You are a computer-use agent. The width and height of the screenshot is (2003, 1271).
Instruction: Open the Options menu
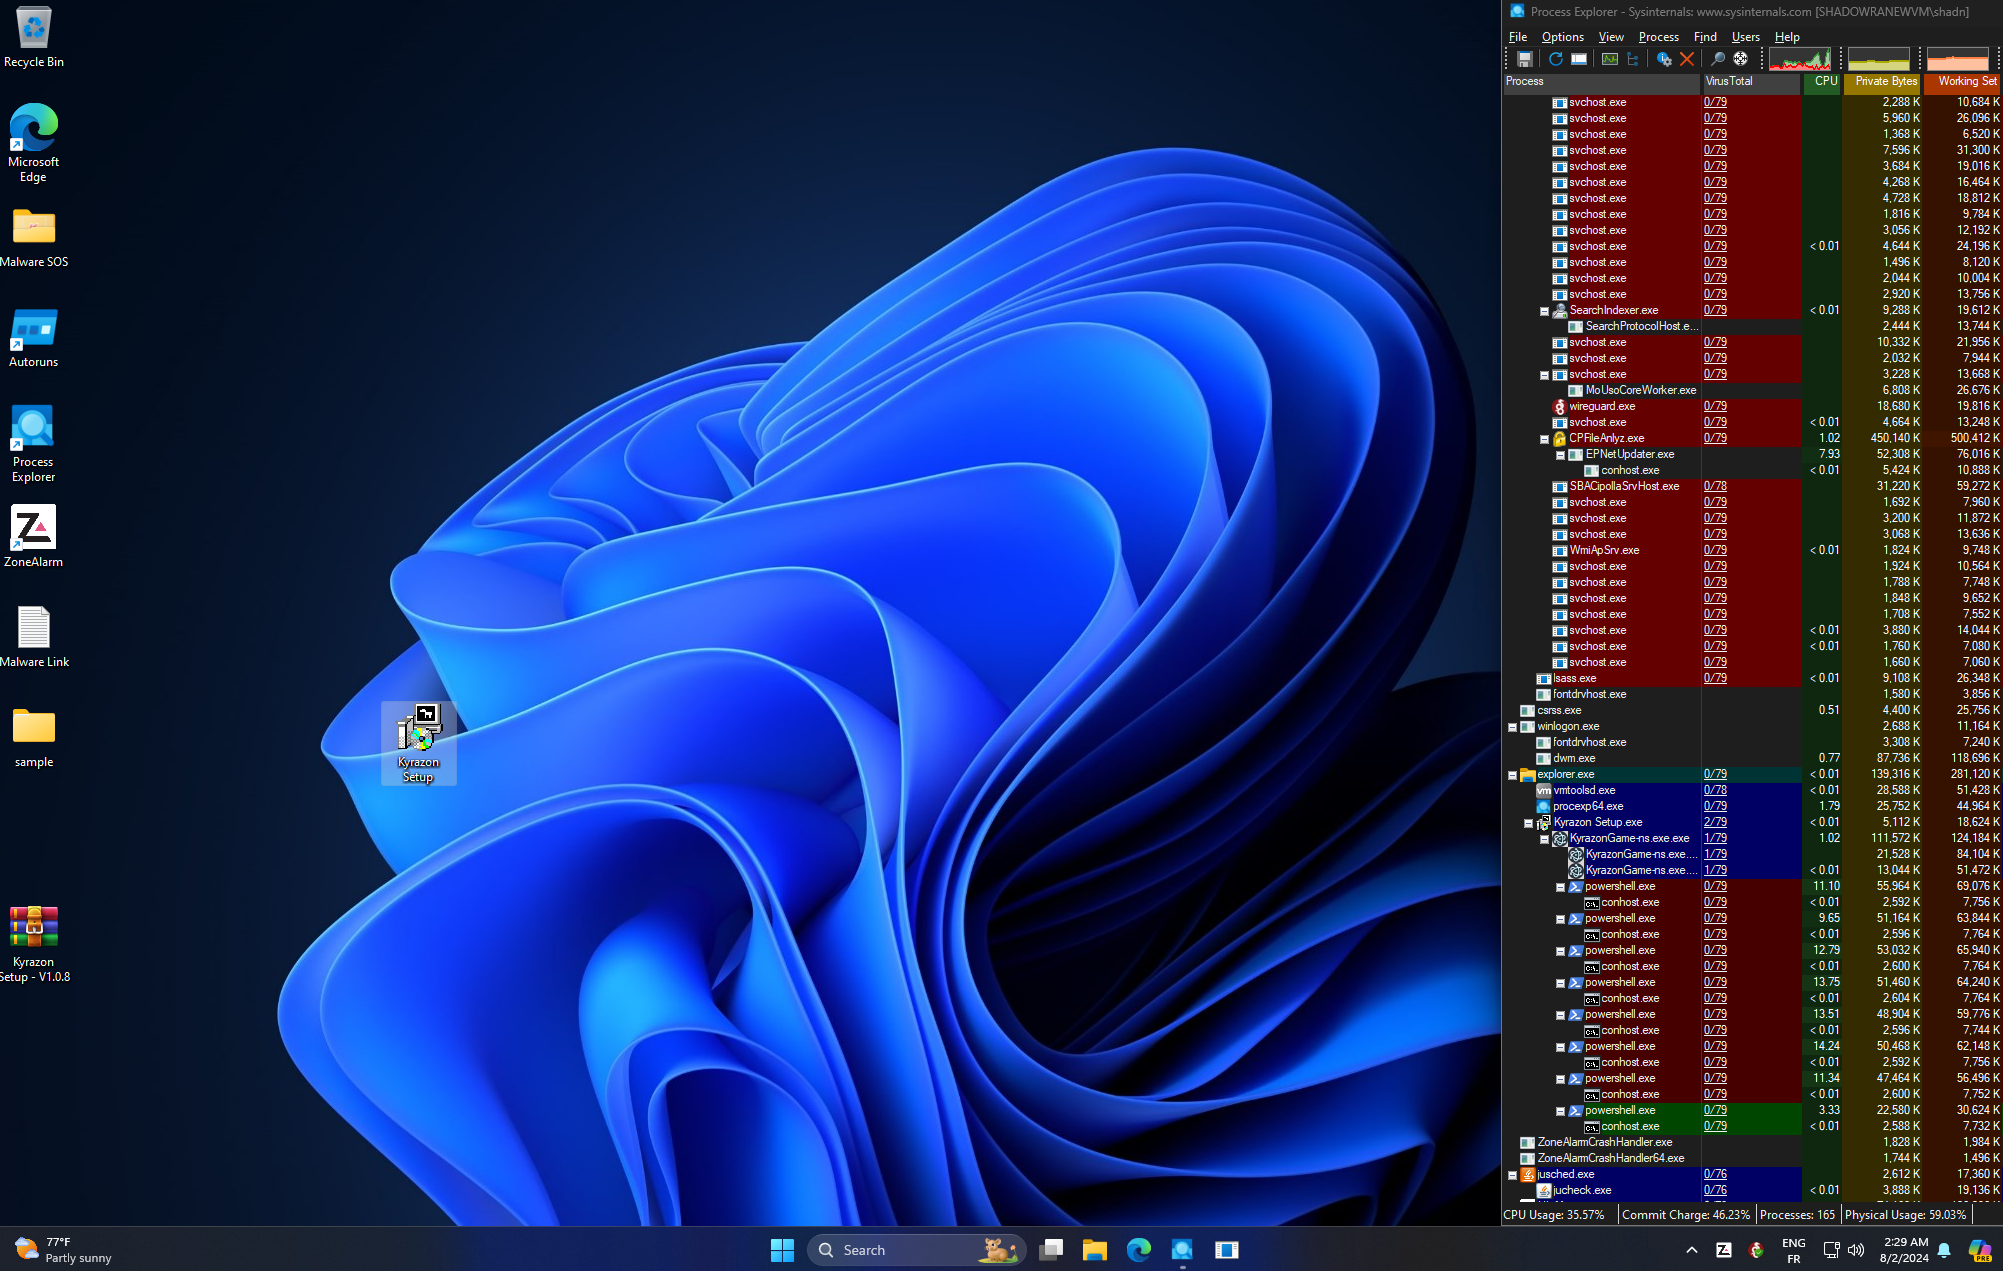point(1562,37)
